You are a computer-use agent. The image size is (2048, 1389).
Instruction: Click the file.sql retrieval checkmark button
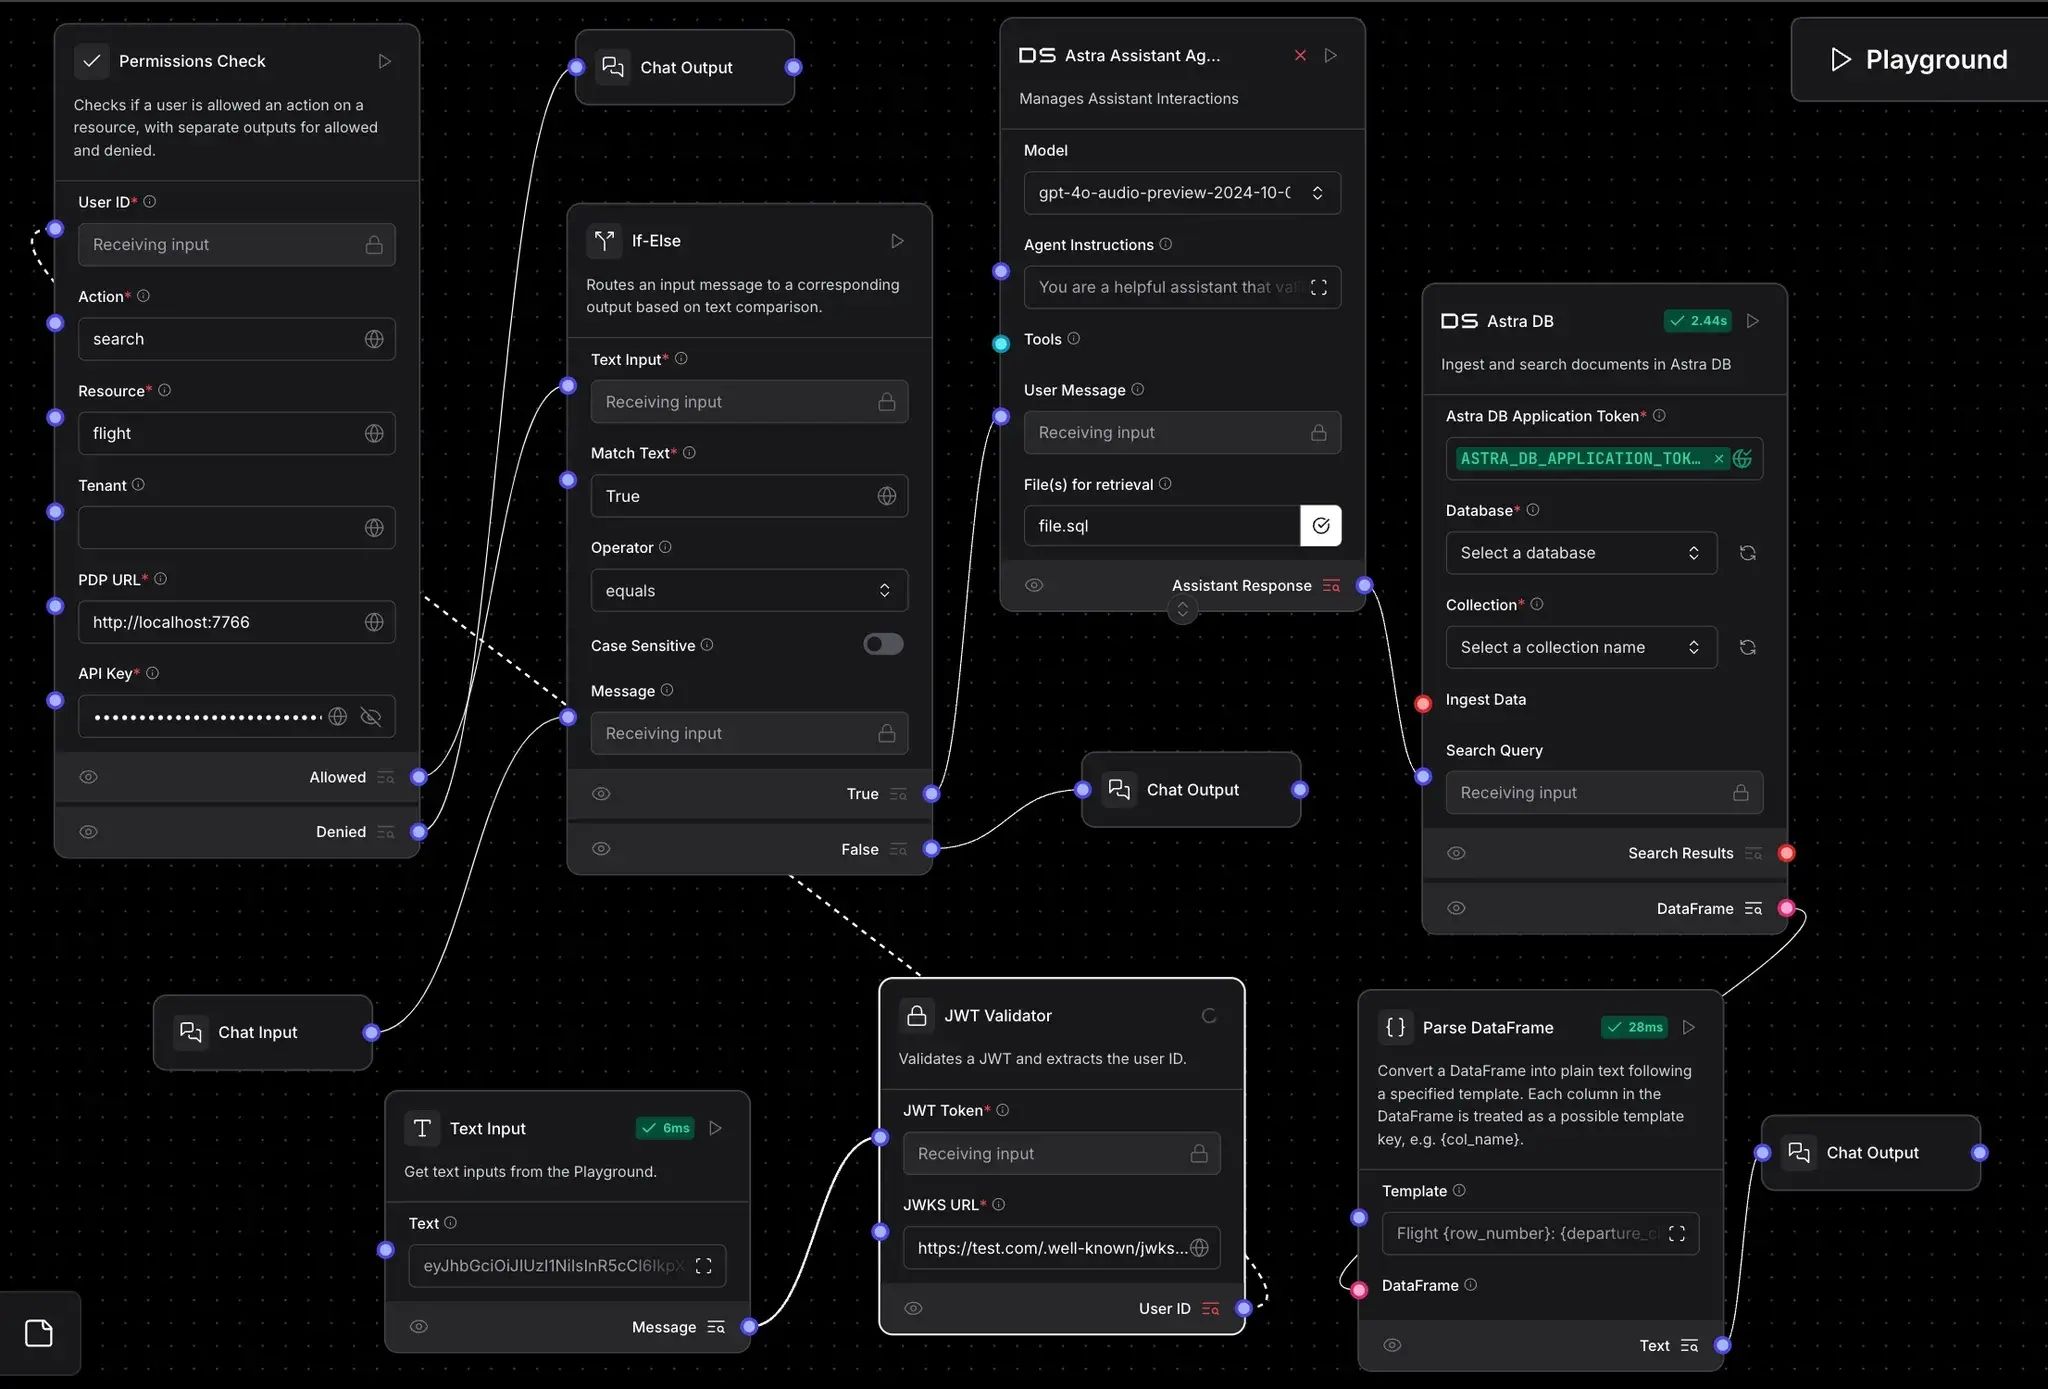click(x=1320, y=526)
